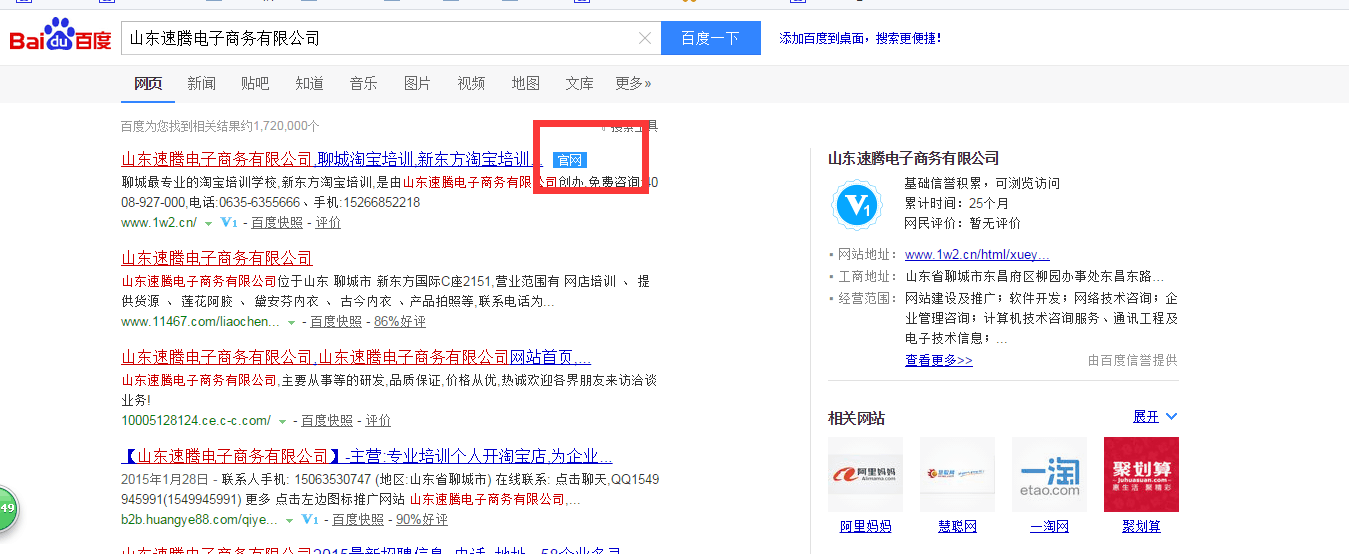The width and height of the screenshot is (1349, 554).
Task: Expand the arrow next to 10005128124.ce.c-c.com/
Action: coord(283,421)
